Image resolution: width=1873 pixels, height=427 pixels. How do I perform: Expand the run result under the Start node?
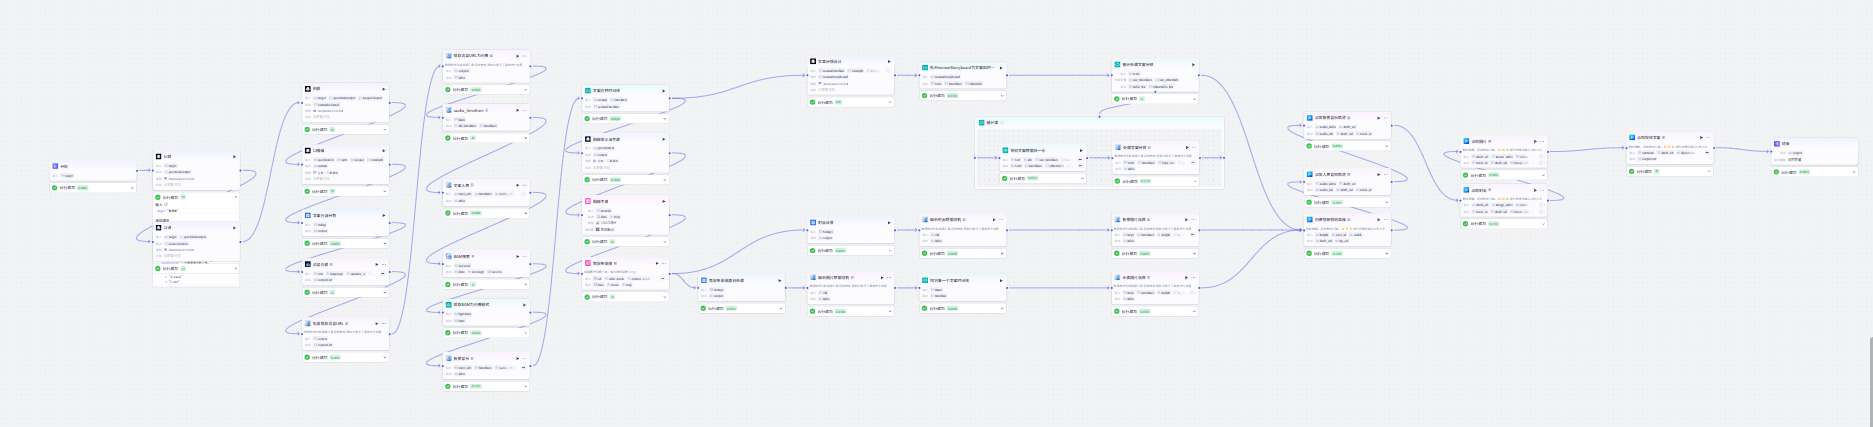tap(131, 187)
